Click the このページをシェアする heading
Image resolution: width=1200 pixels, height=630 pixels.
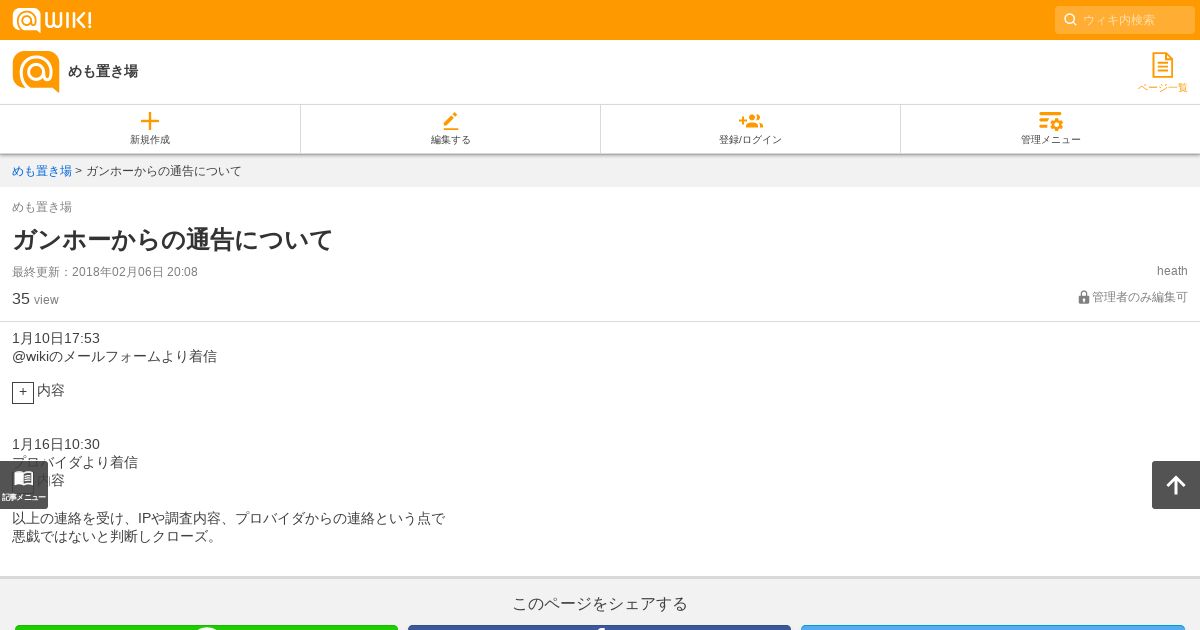click(x=600, y=604)
